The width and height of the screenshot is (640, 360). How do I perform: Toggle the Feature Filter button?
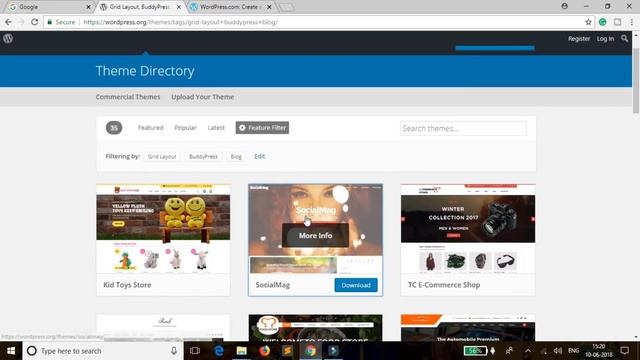click(262, 128)
